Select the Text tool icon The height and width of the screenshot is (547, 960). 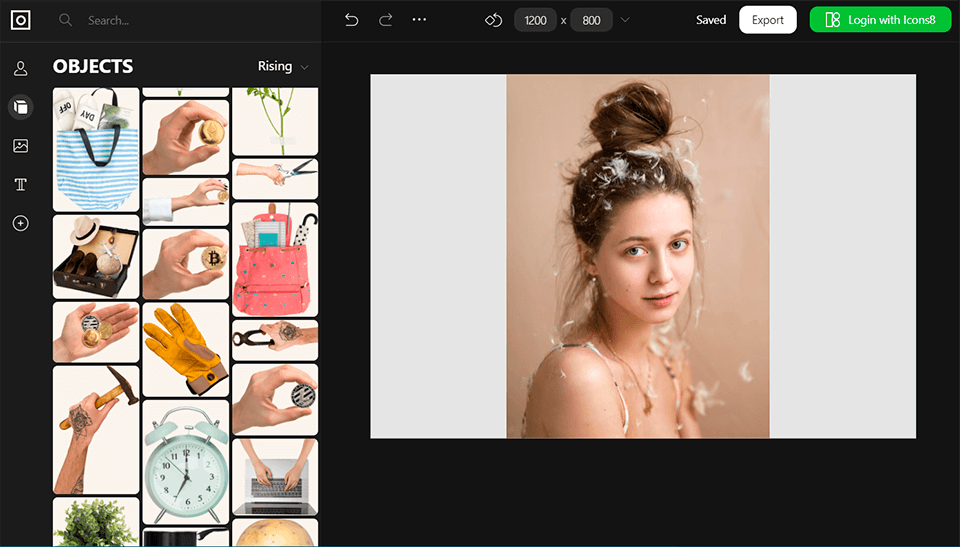(x=21, y=184)
